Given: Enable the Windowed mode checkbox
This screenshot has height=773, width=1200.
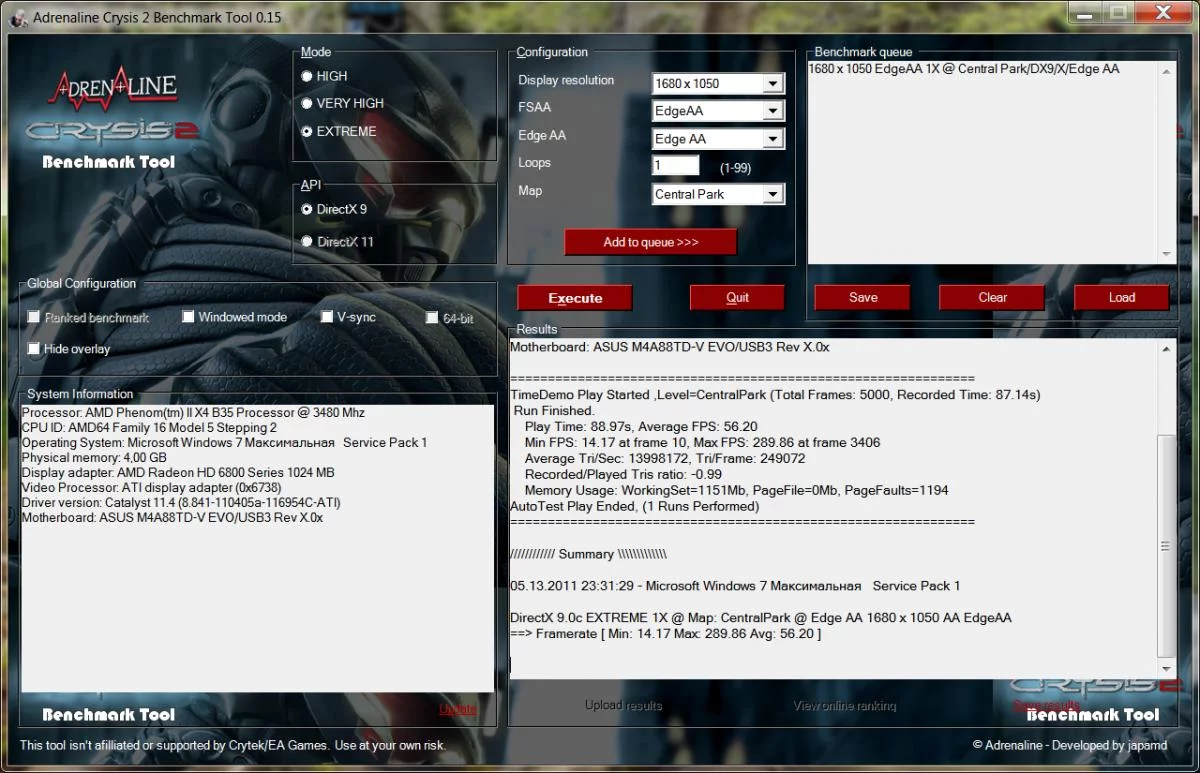Looking at the screenshot, I should [x=189, y=317].
